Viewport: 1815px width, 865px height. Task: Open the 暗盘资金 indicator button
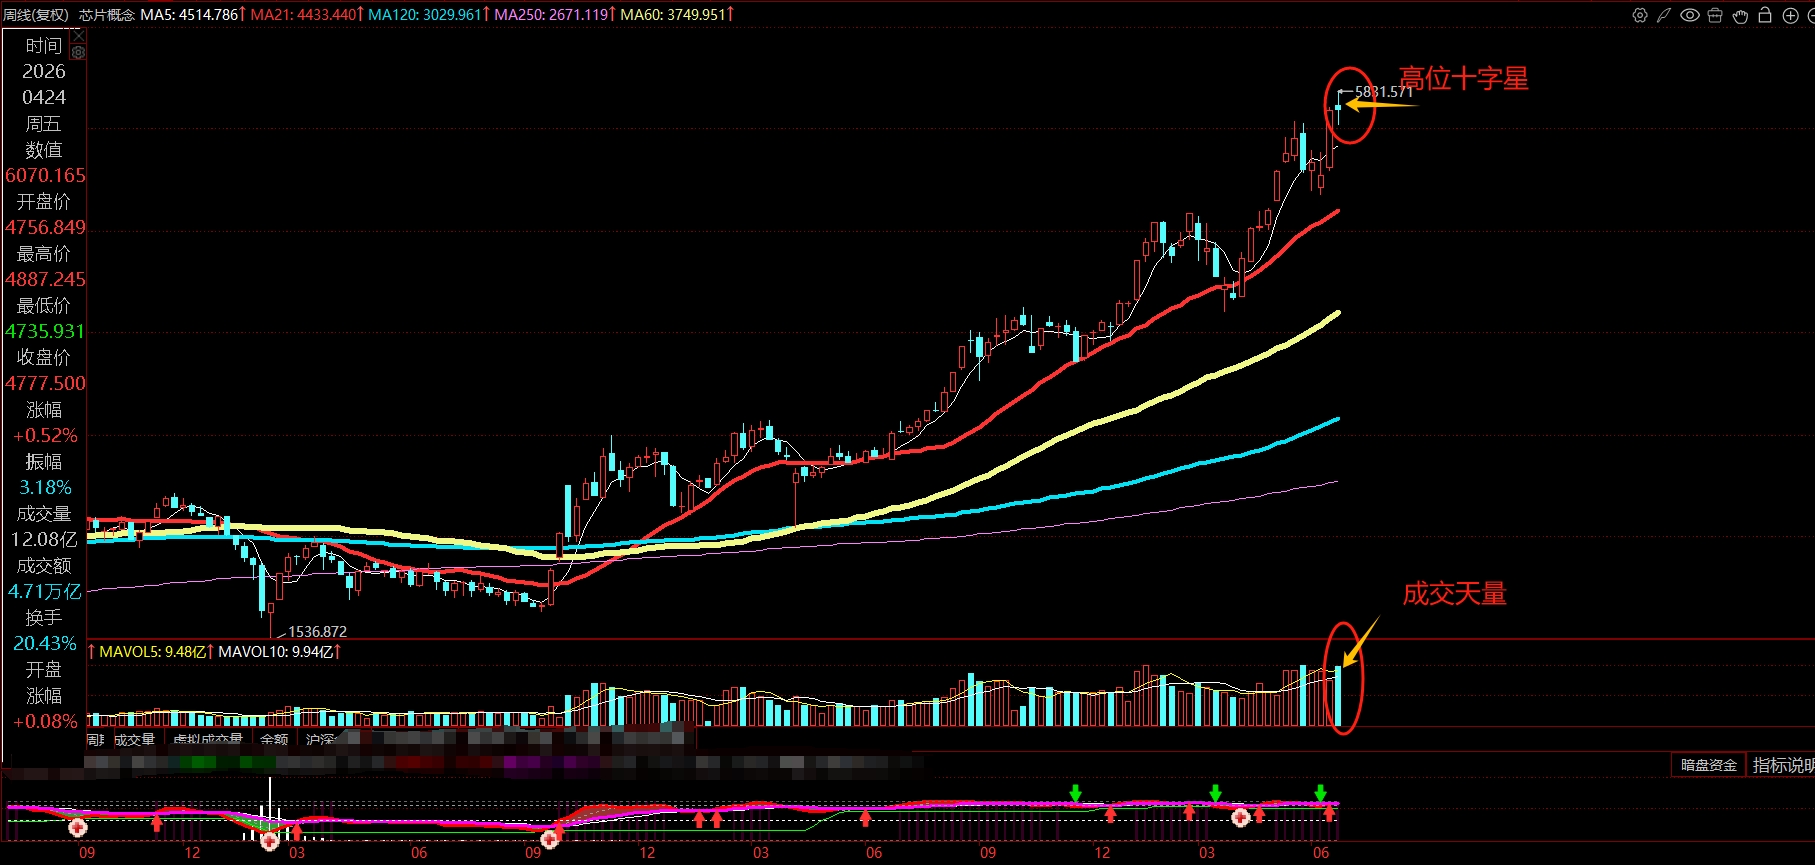1708,765
